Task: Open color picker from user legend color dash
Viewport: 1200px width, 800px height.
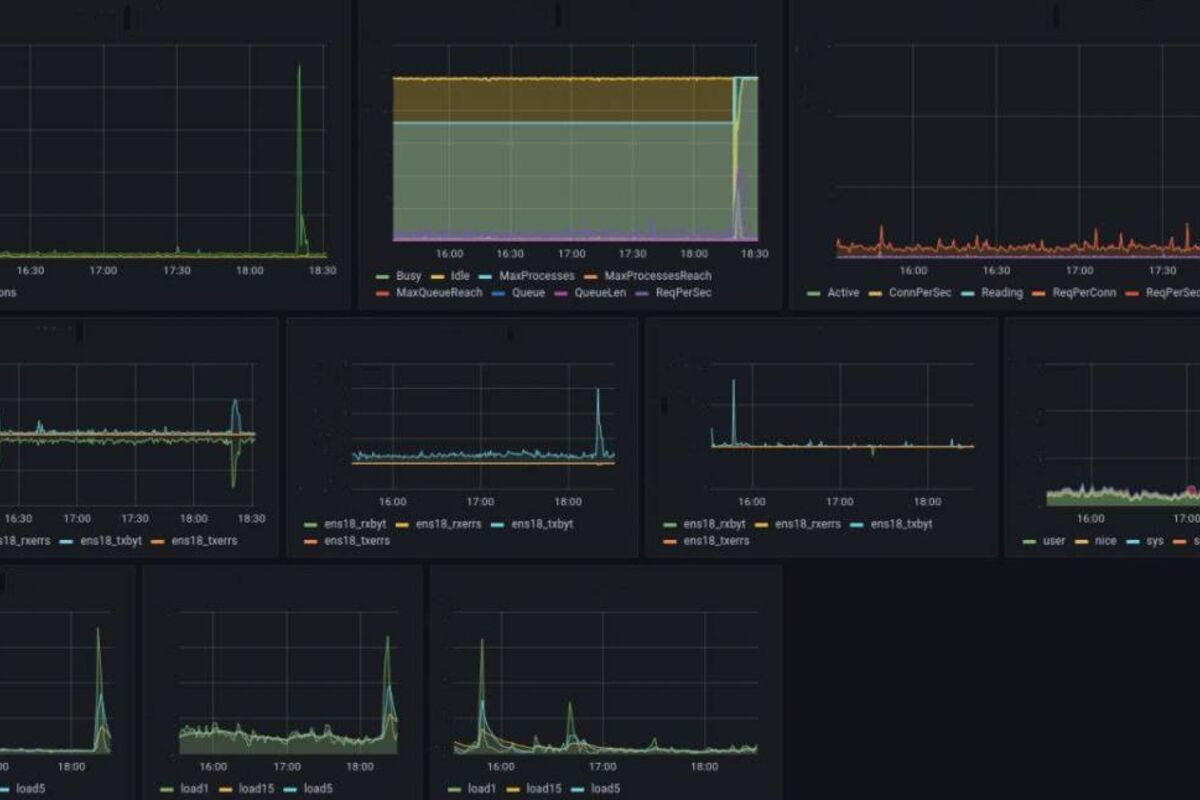Action: point(1028,541)
